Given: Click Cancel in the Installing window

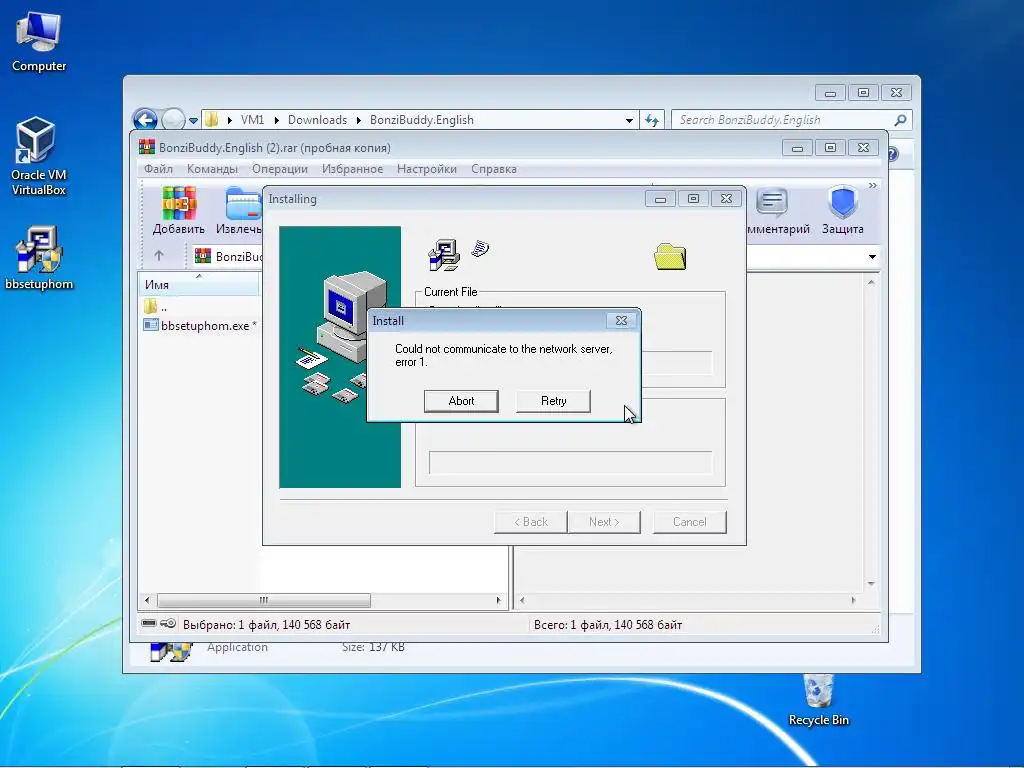Looking at the screenshot, I should pyautogui.click(x=690, y=522).
